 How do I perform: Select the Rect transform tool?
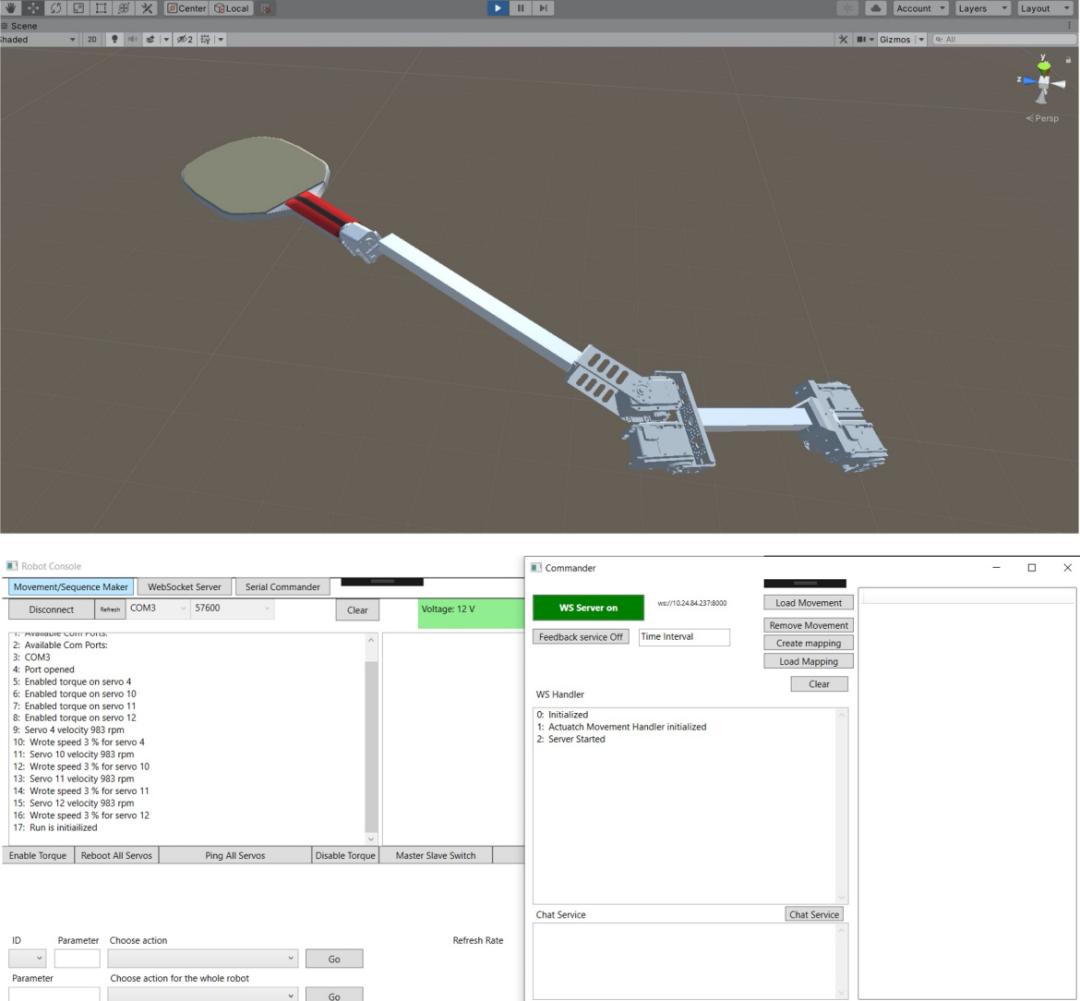pos(101,8)
